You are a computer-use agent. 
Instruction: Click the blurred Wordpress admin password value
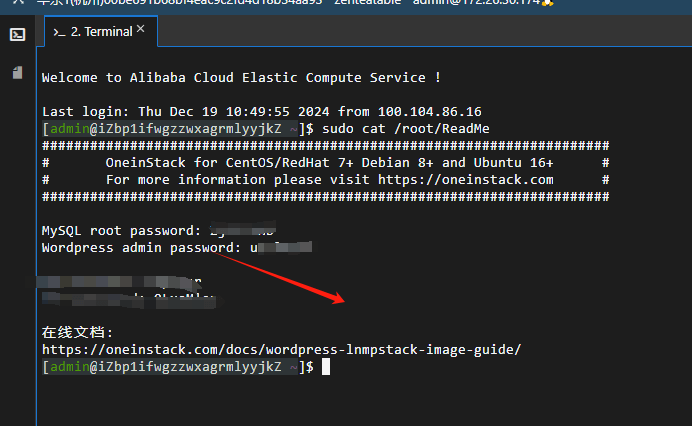coord(281,247)
